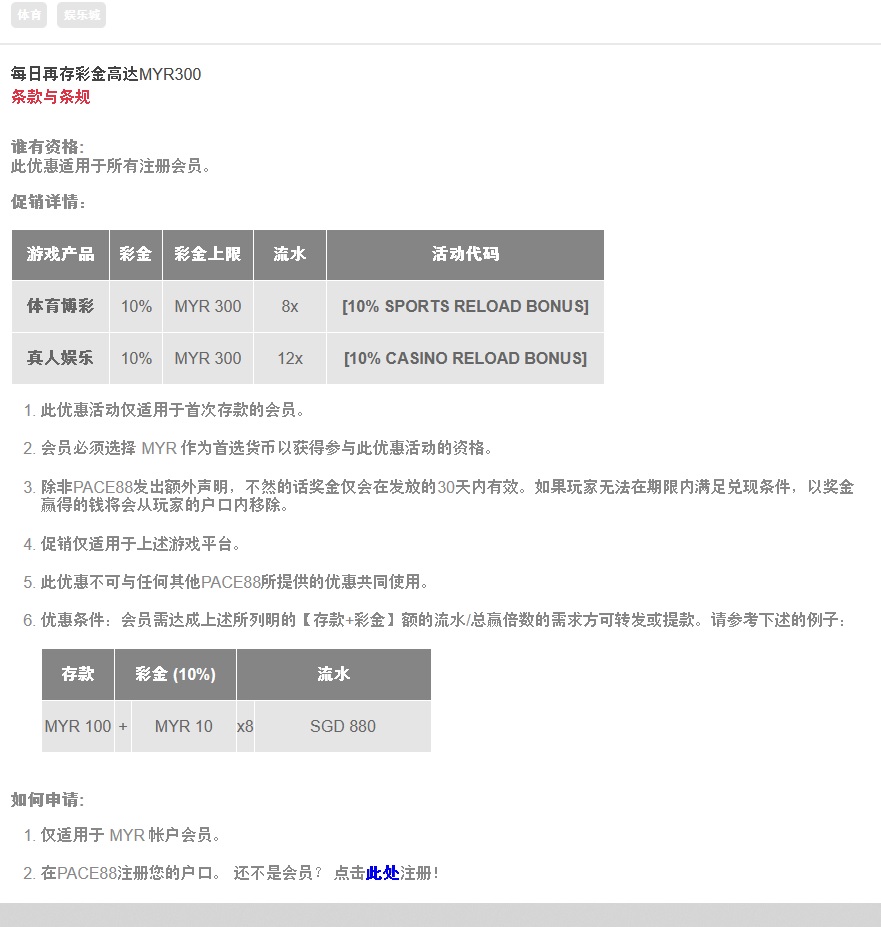Screen dimensions: 881x927
Task: Click the 8x turnover cell
Action: [x=290, y=307]
